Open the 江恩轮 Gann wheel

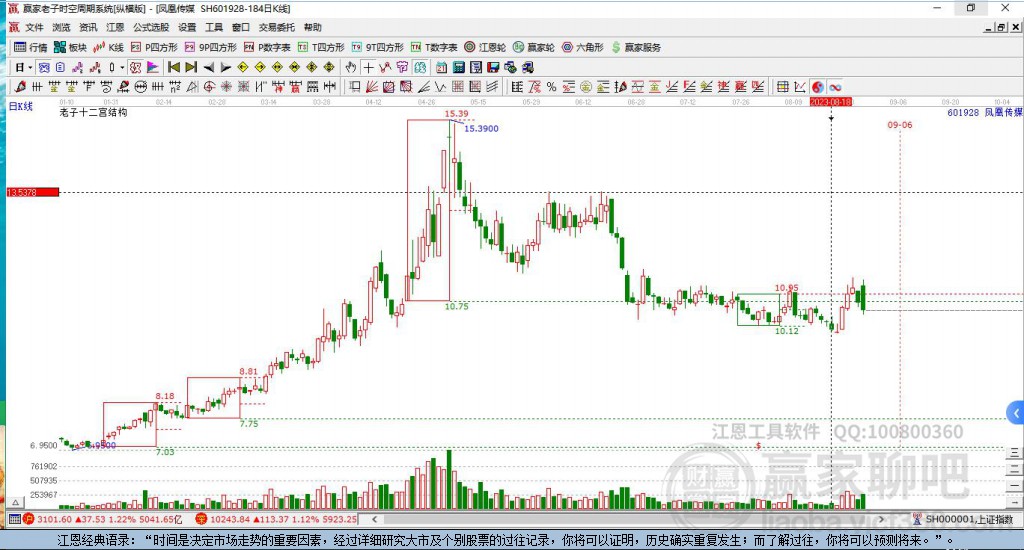coord(485,47)
